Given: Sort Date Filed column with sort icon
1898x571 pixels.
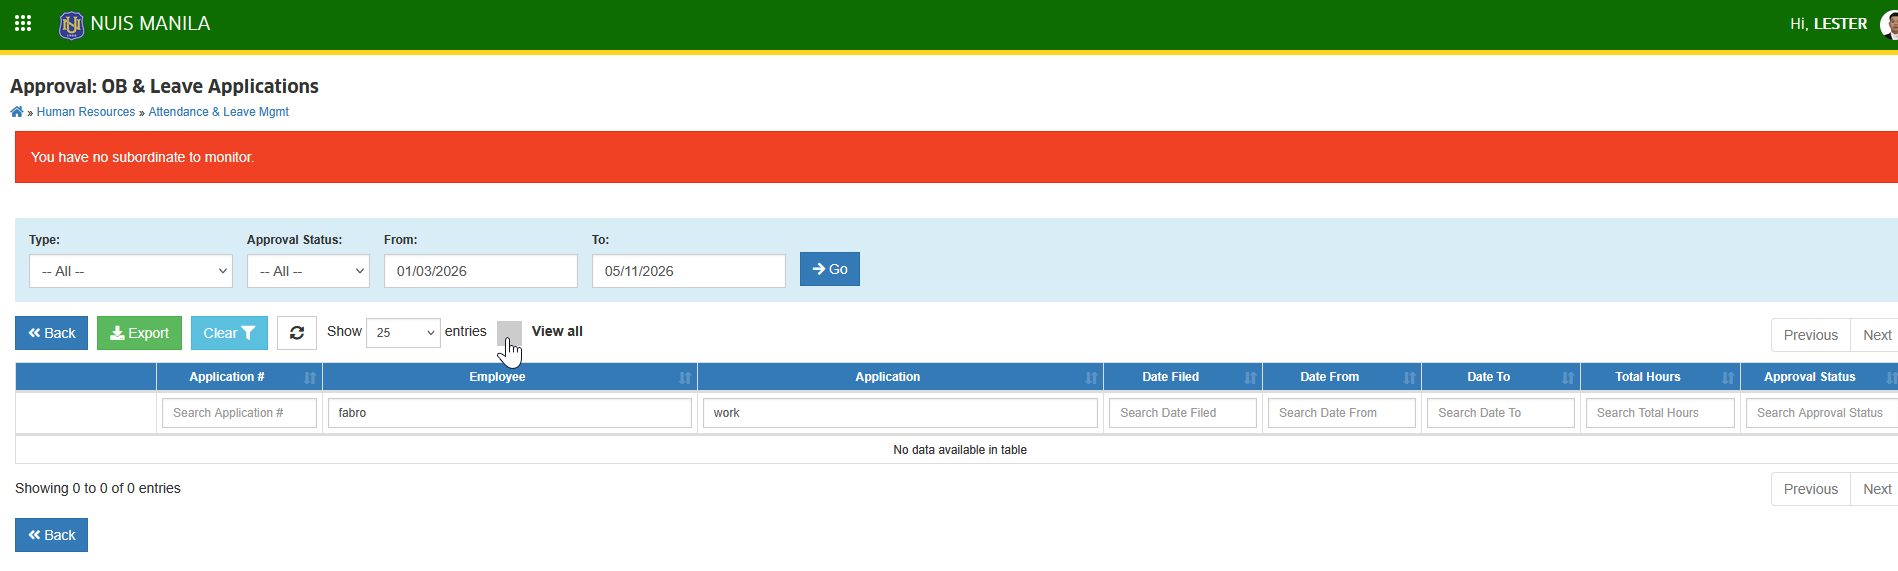Looking at the screenshot, I should click(1250, 378).
